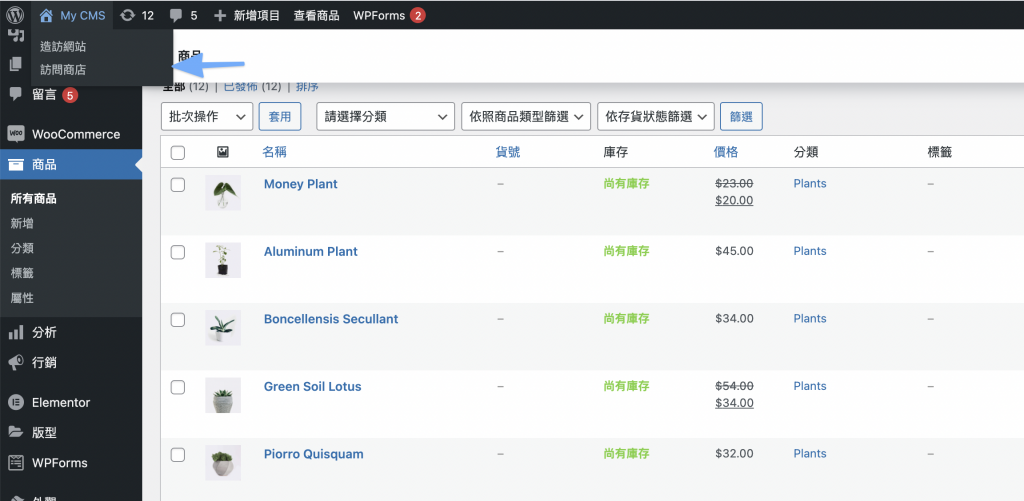Viewport: 1024px width, 501px height.
Task: Click the Elementor logo icon
Action: [16, 402]
